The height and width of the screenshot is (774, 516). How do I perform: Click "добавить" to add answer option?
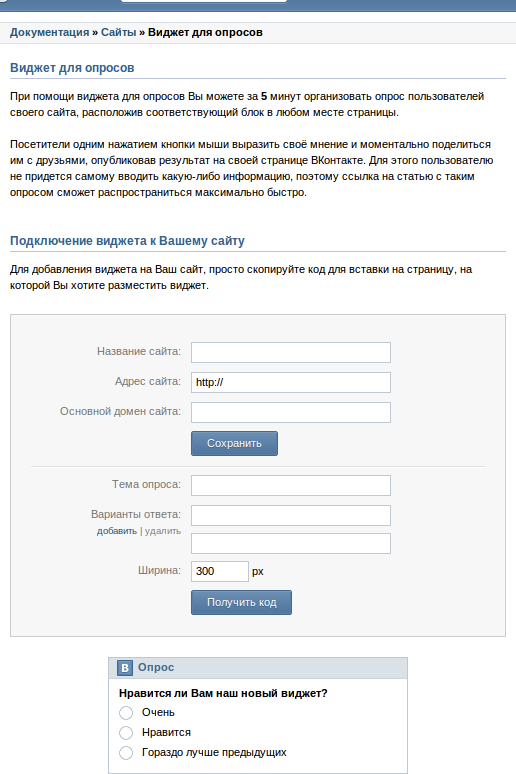click(117, 531)
